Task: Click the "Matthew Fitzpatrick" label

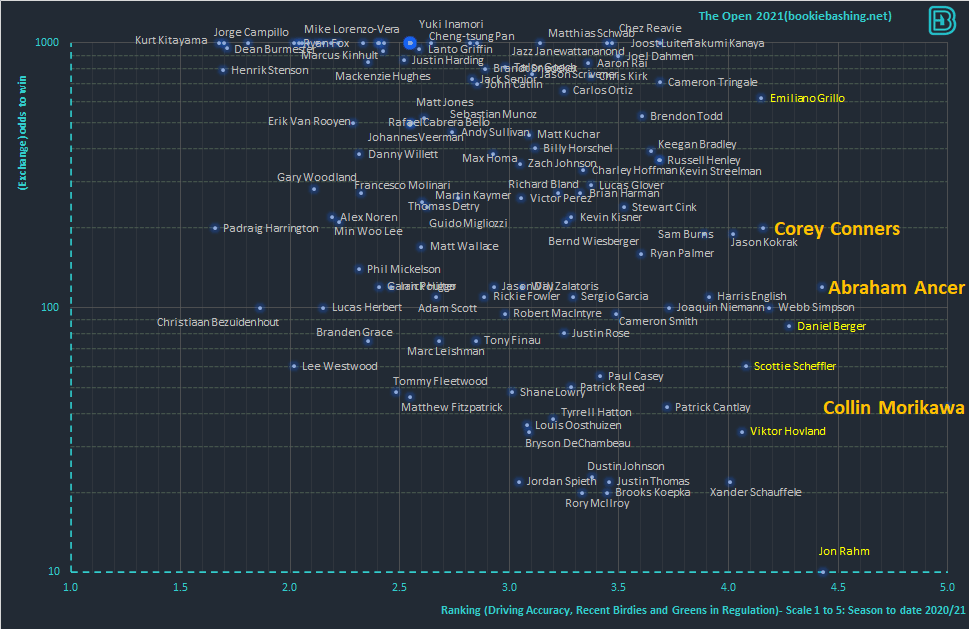Action: [x=452, y=407]
